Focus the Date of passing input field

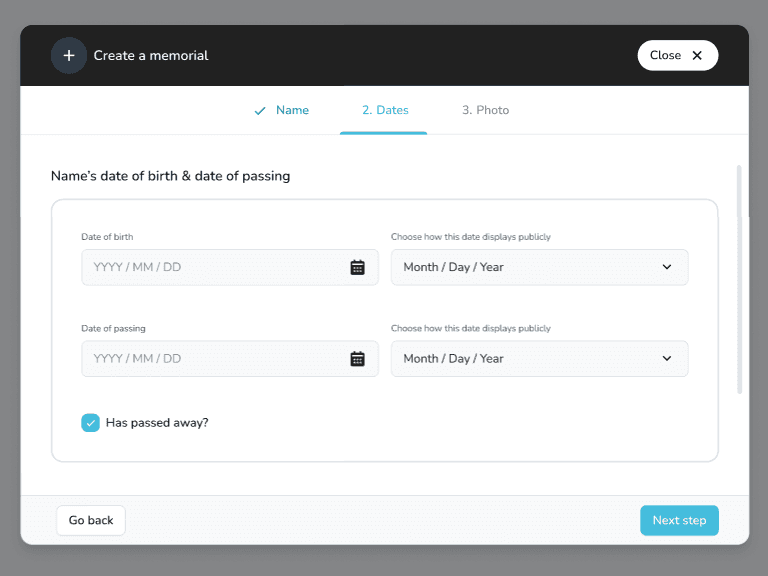coord(215,359)
